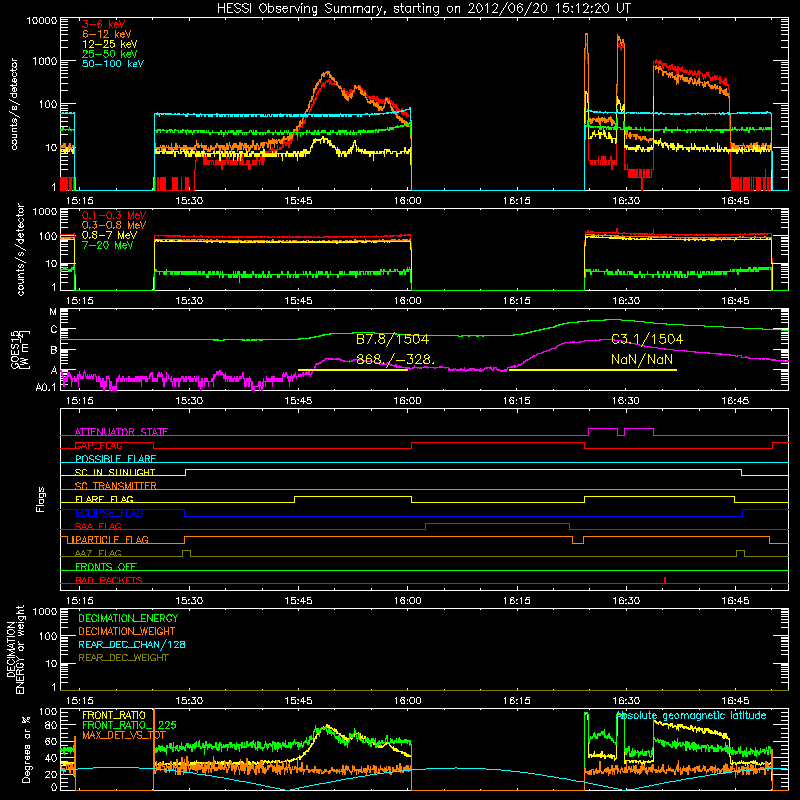Click the 0.1-0.3 MeV legend entry
800x800 pixels.
[114, 215]
